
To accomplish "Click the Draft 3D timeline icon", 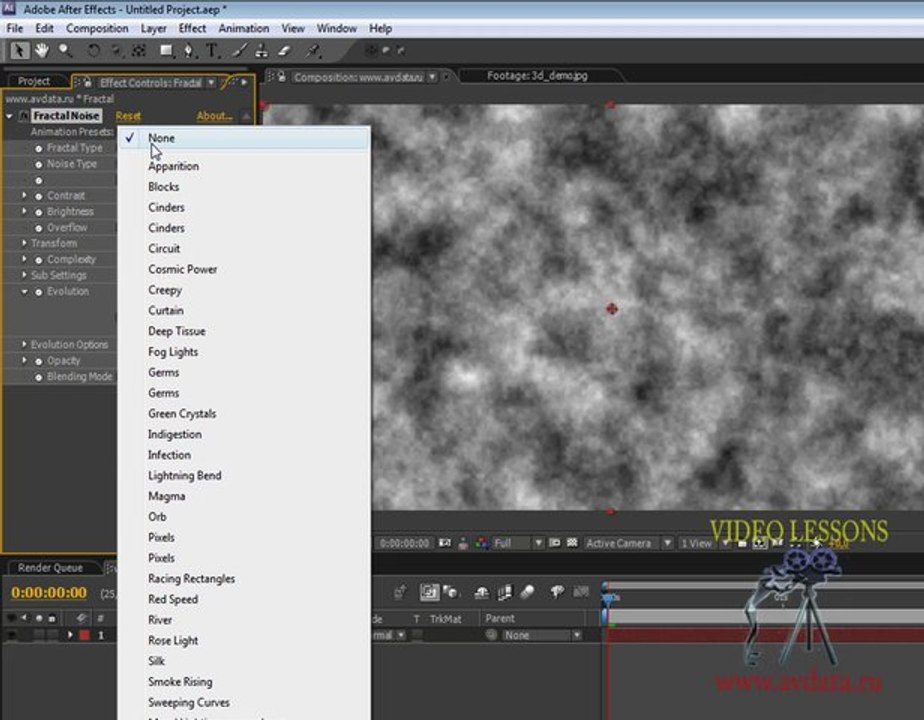I will click(x=451, y=592).
